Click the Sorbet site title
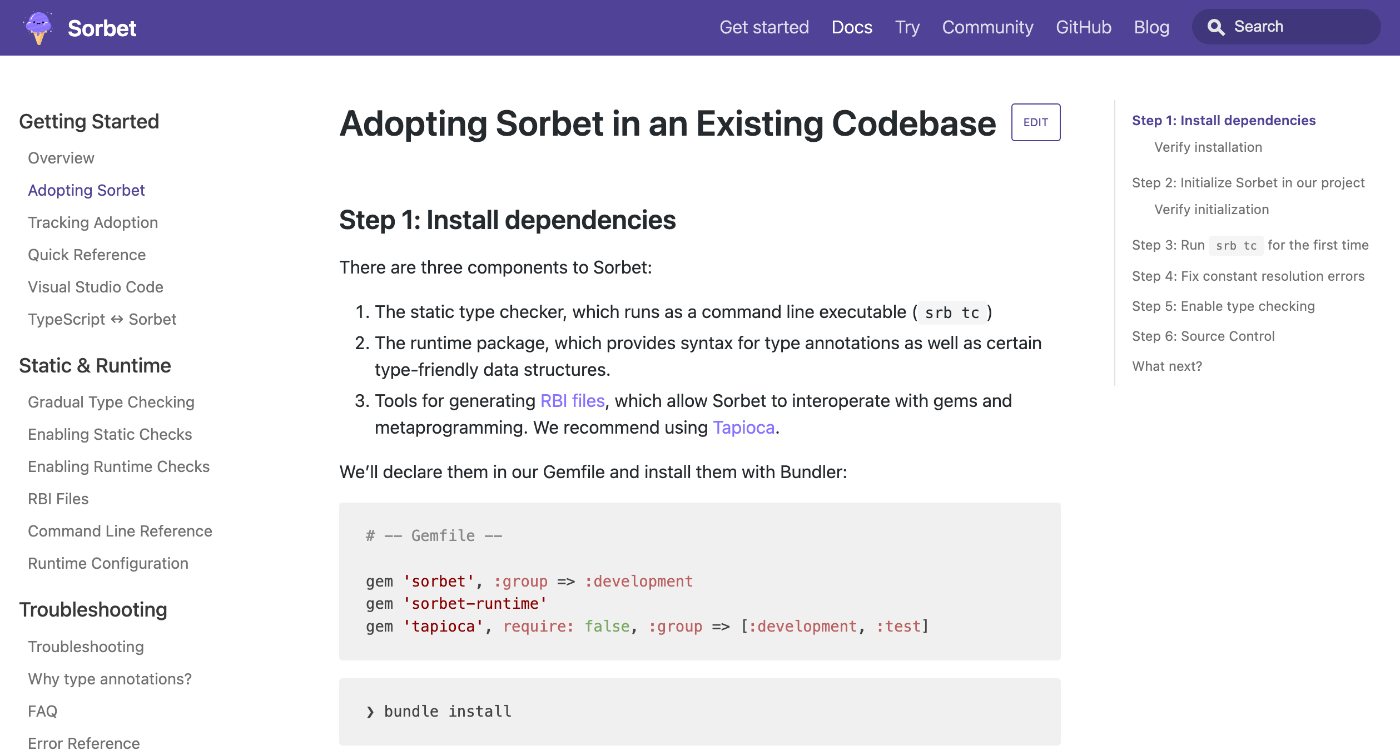This screenshot has width=1400, height=755. [x=102, y=28]
